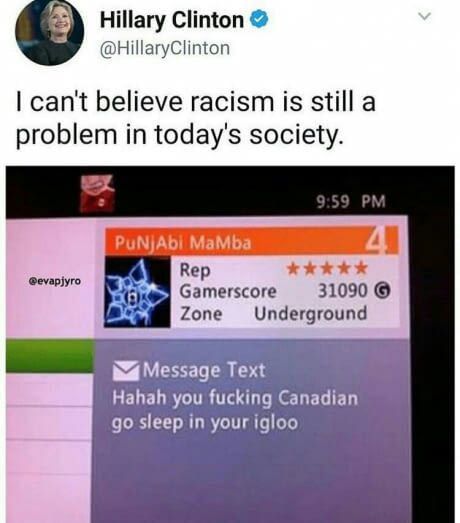
Task: Click the blue verified checkmark badge
Action: [x=259, y=19]
